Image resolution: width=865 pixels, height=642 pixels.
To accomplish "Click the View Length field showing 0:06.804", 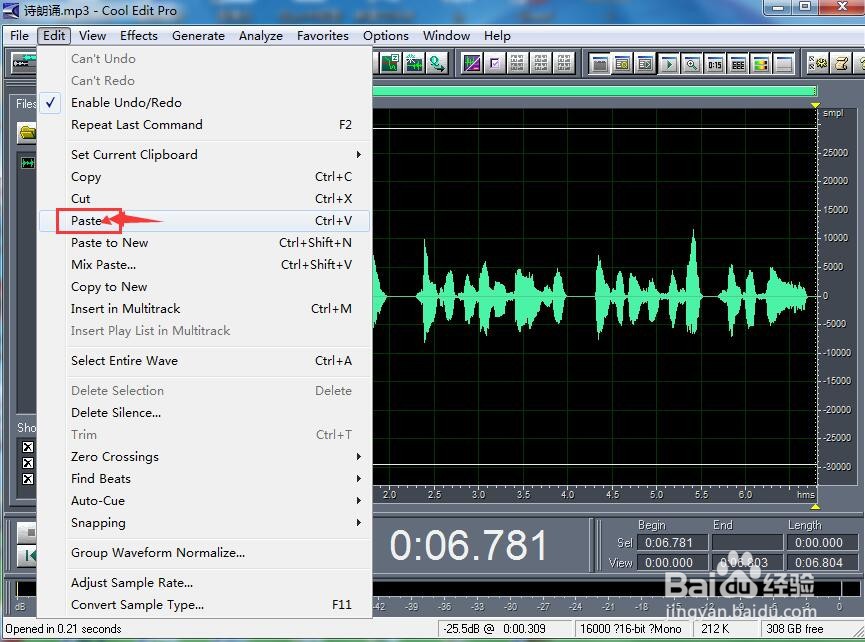I will coord(821,563).
